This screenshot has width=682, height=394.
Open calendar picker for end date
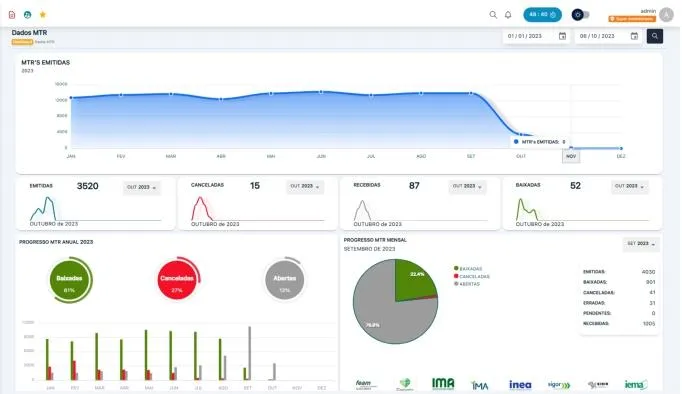pyautogui.click(x=634, y=36)
